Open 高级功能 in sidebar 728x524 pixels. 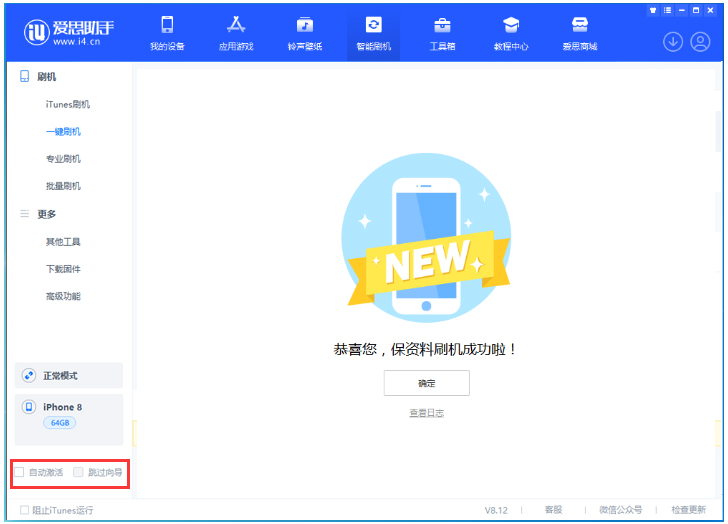[x=63, y=296]
